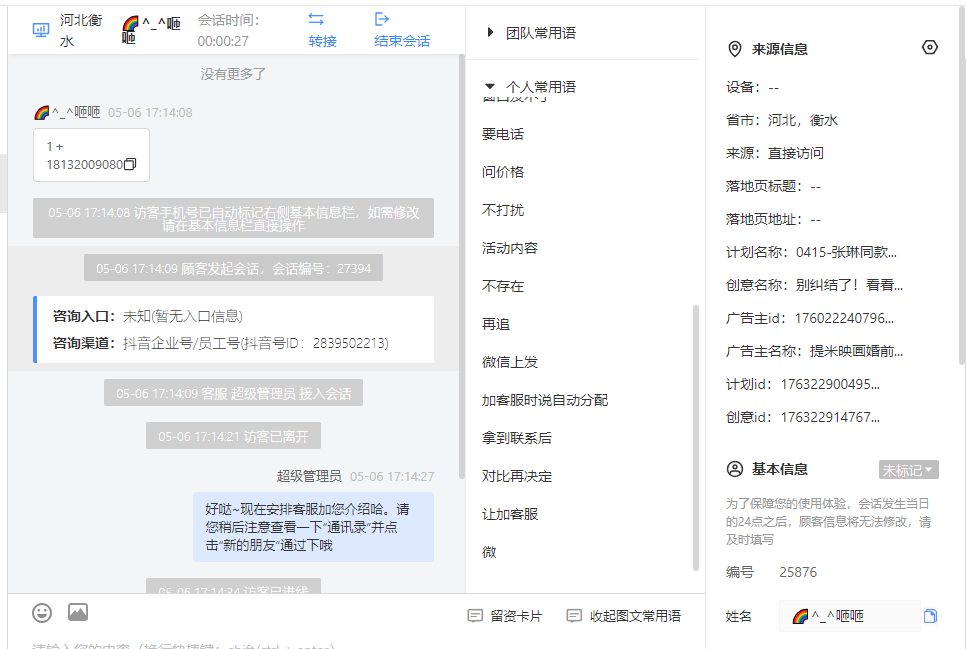966x649 pixels.
Task: Click the 姓名 input field
Action: click(850, 616)
